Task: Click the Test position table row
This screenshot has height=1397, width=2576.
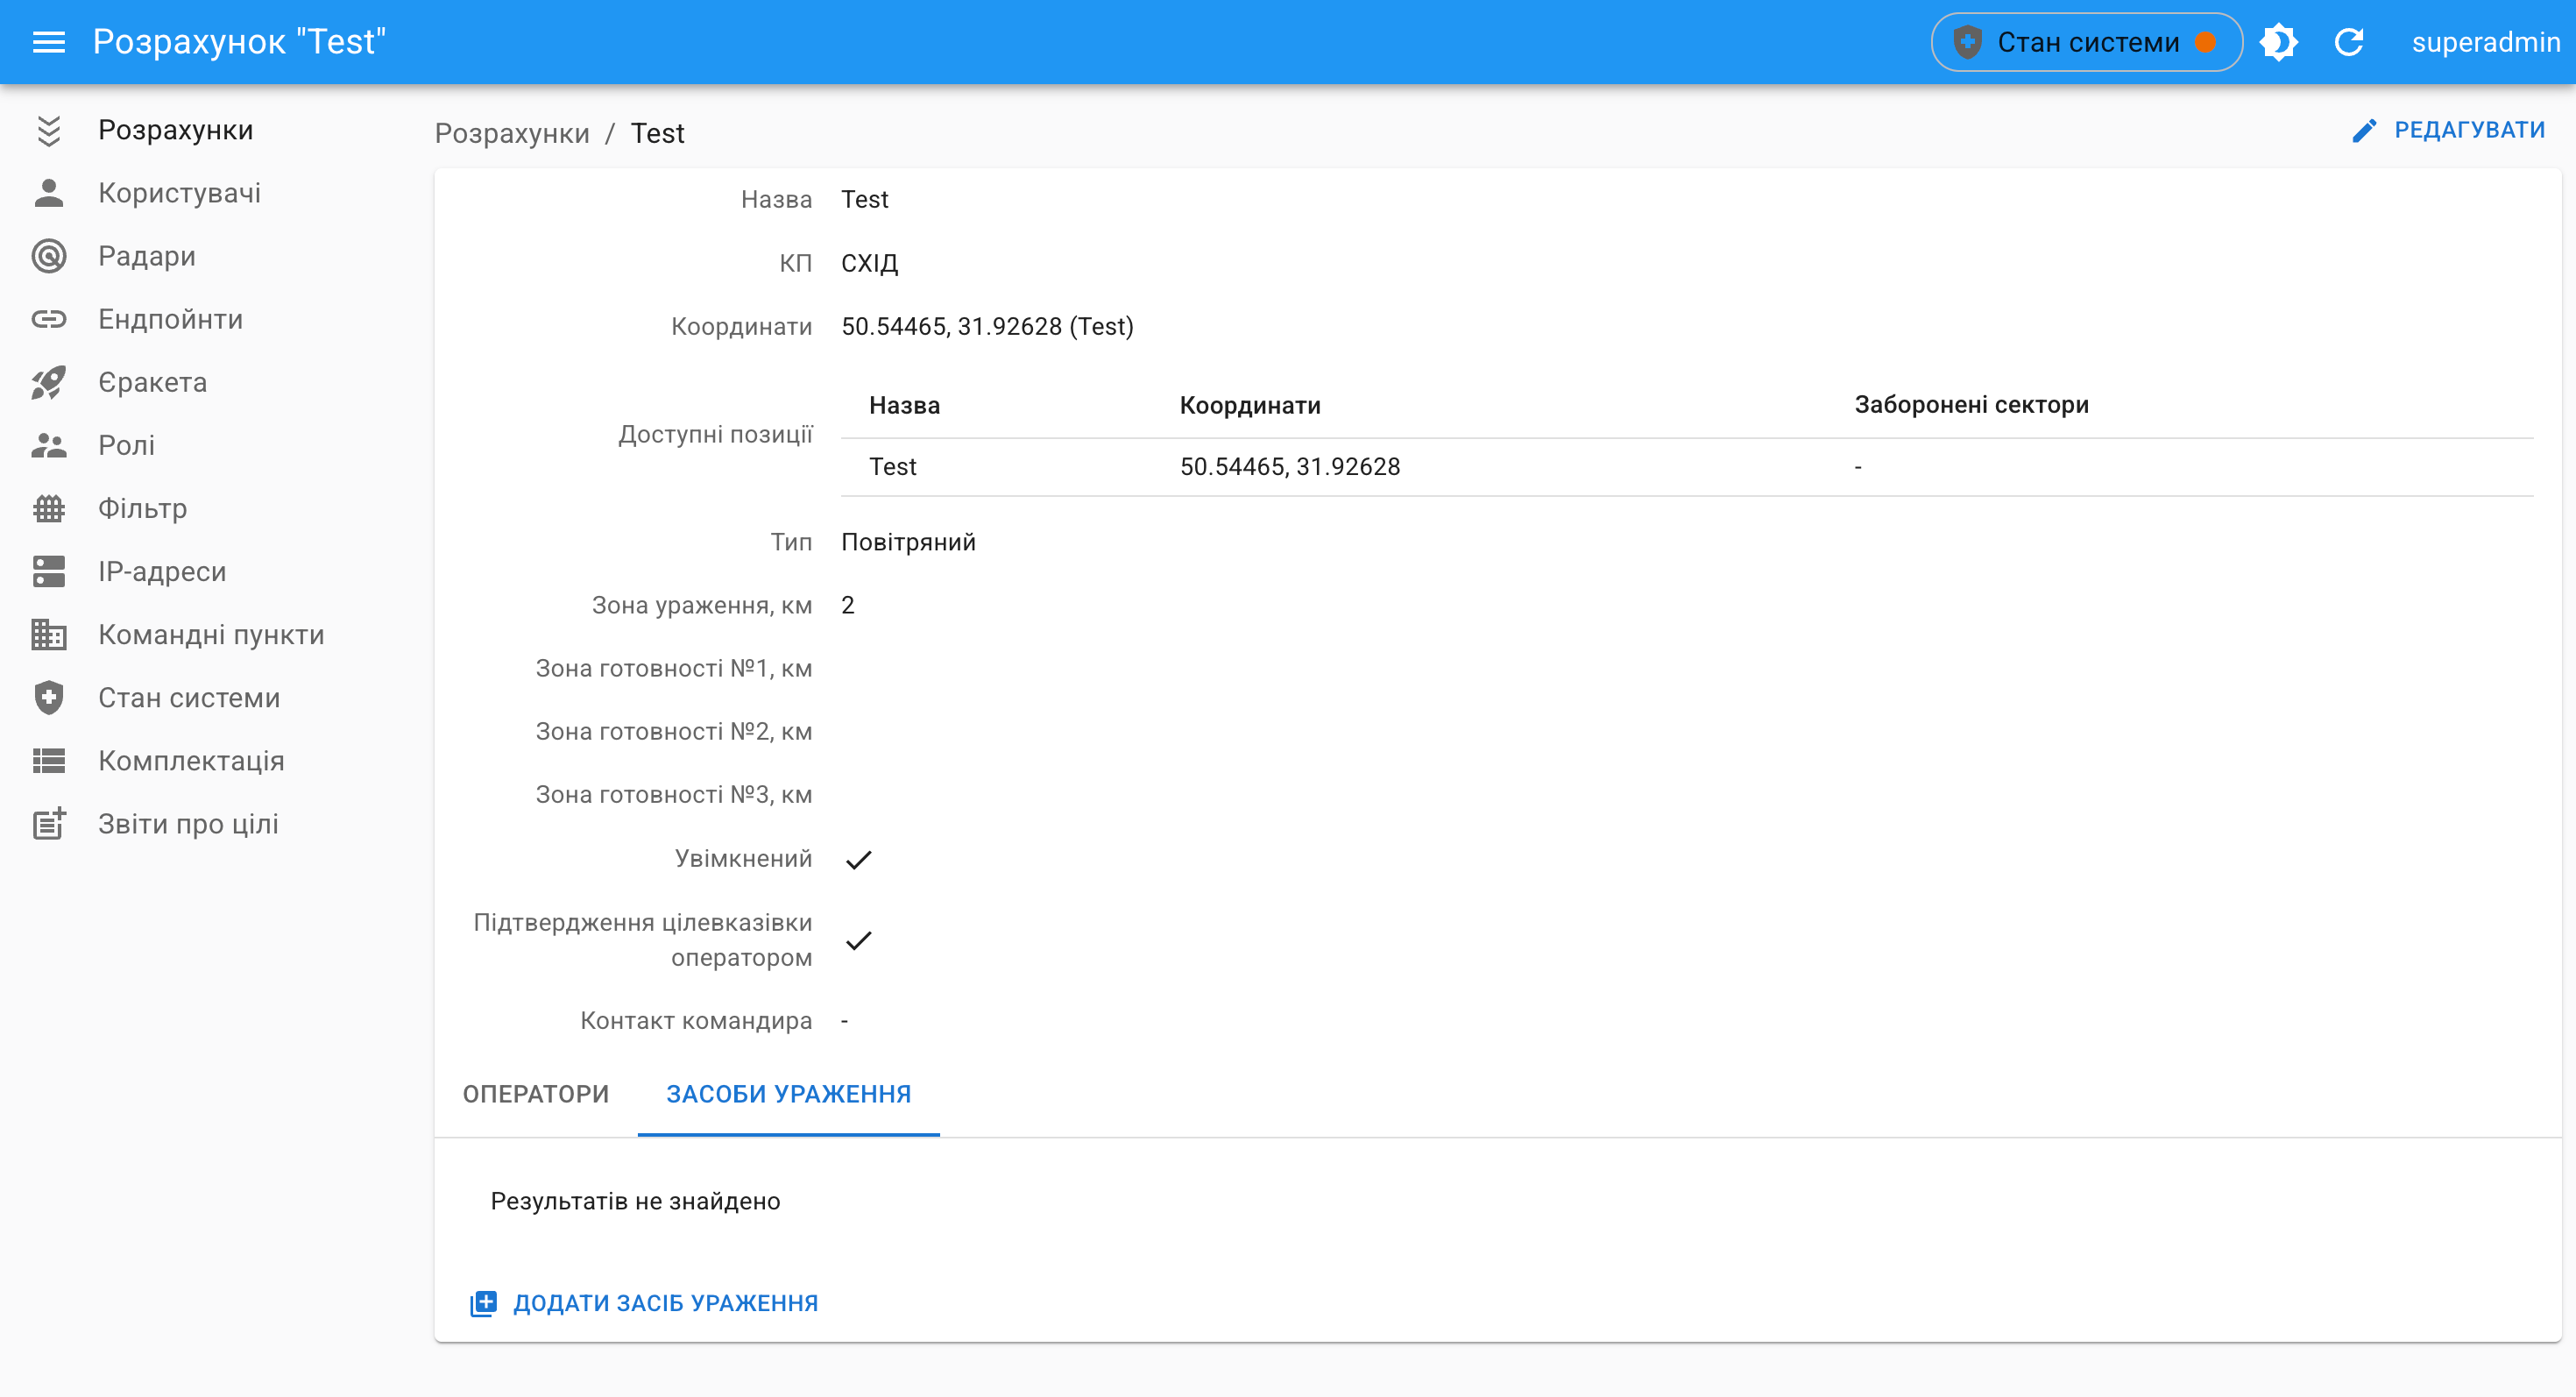Action: point(1290,467)
